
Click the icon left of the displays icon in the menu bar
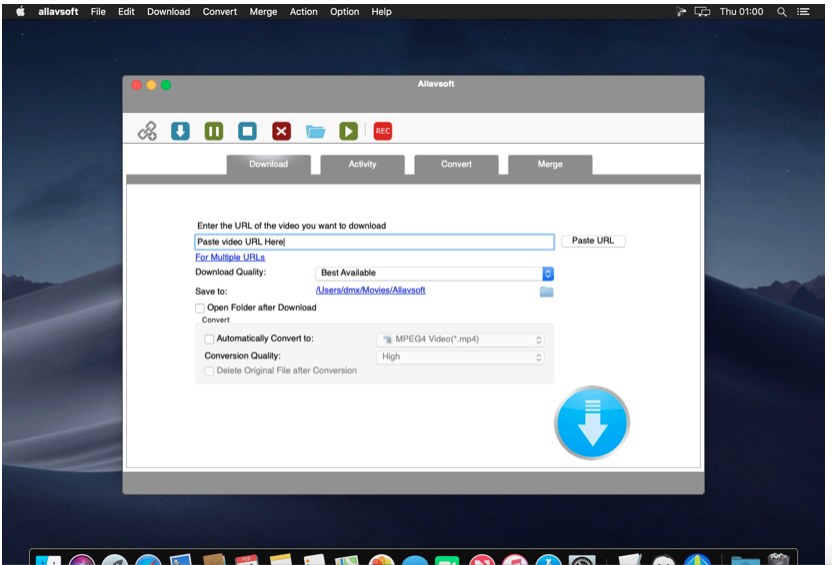click(x=681, y=12)
